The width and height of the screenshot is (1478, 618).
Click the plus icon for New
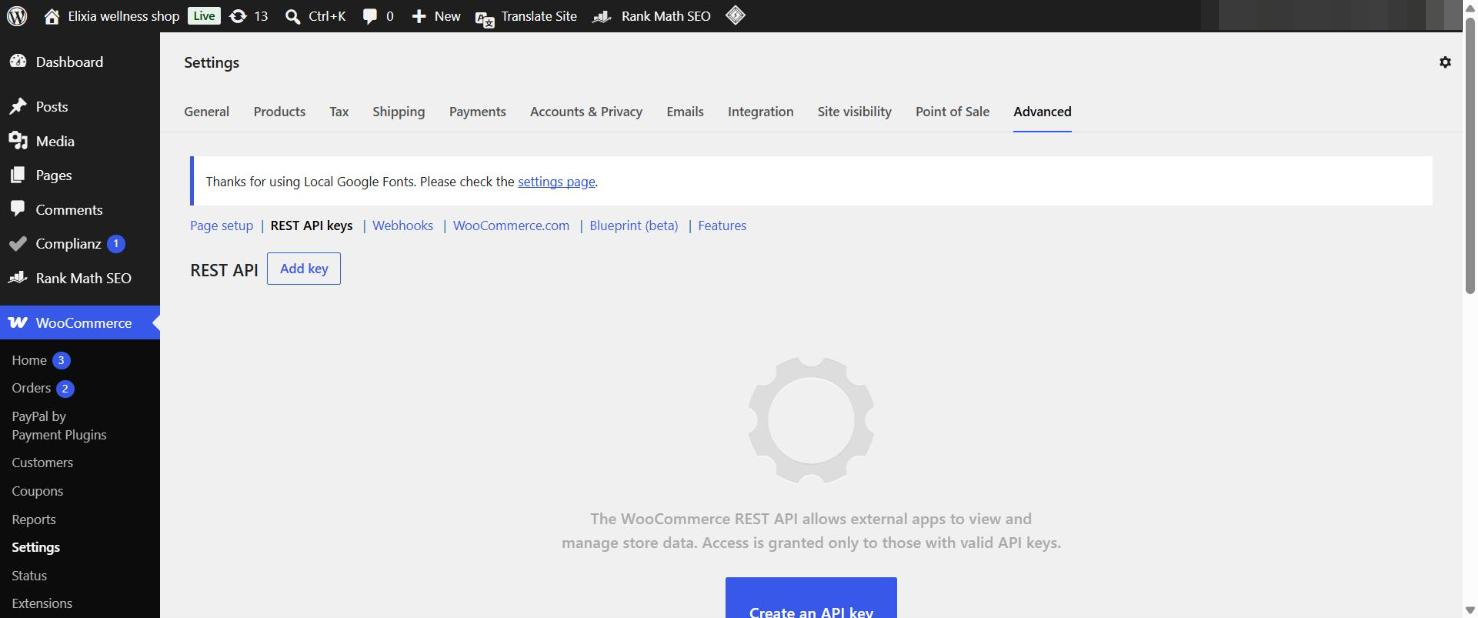point(419,16)
